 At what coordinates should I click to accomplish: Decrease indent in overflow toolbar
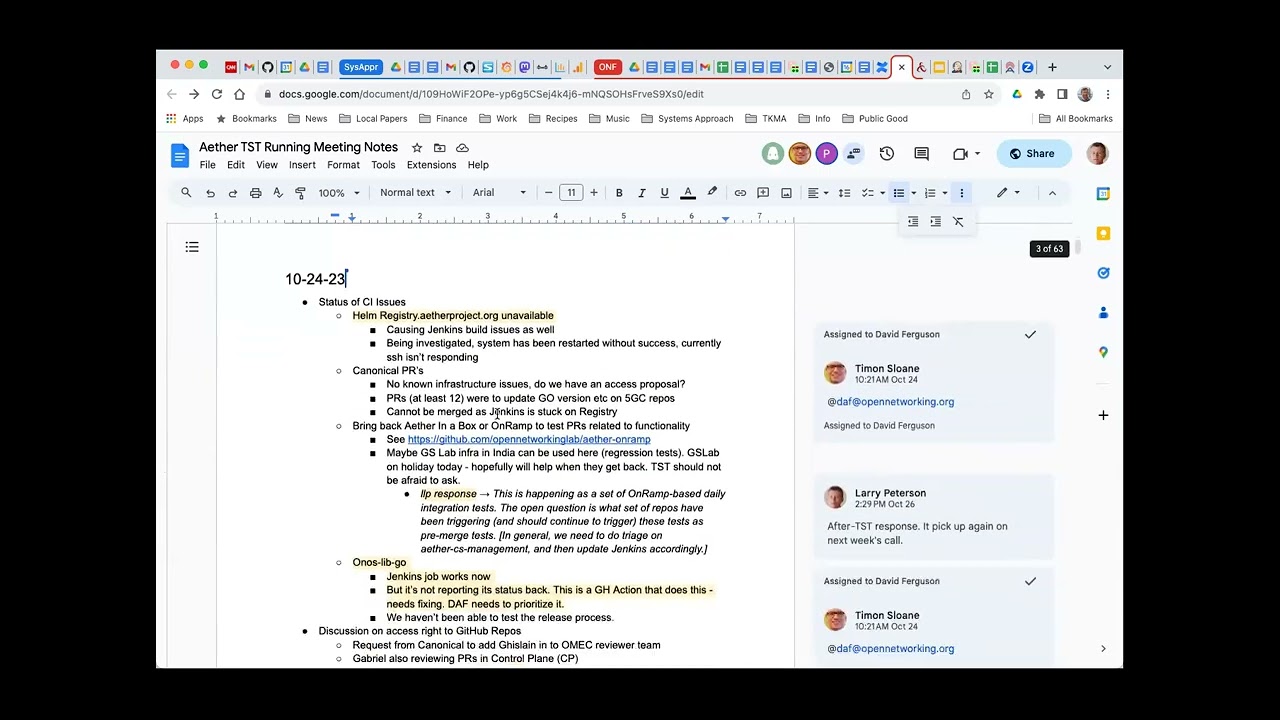coord(913,222)
